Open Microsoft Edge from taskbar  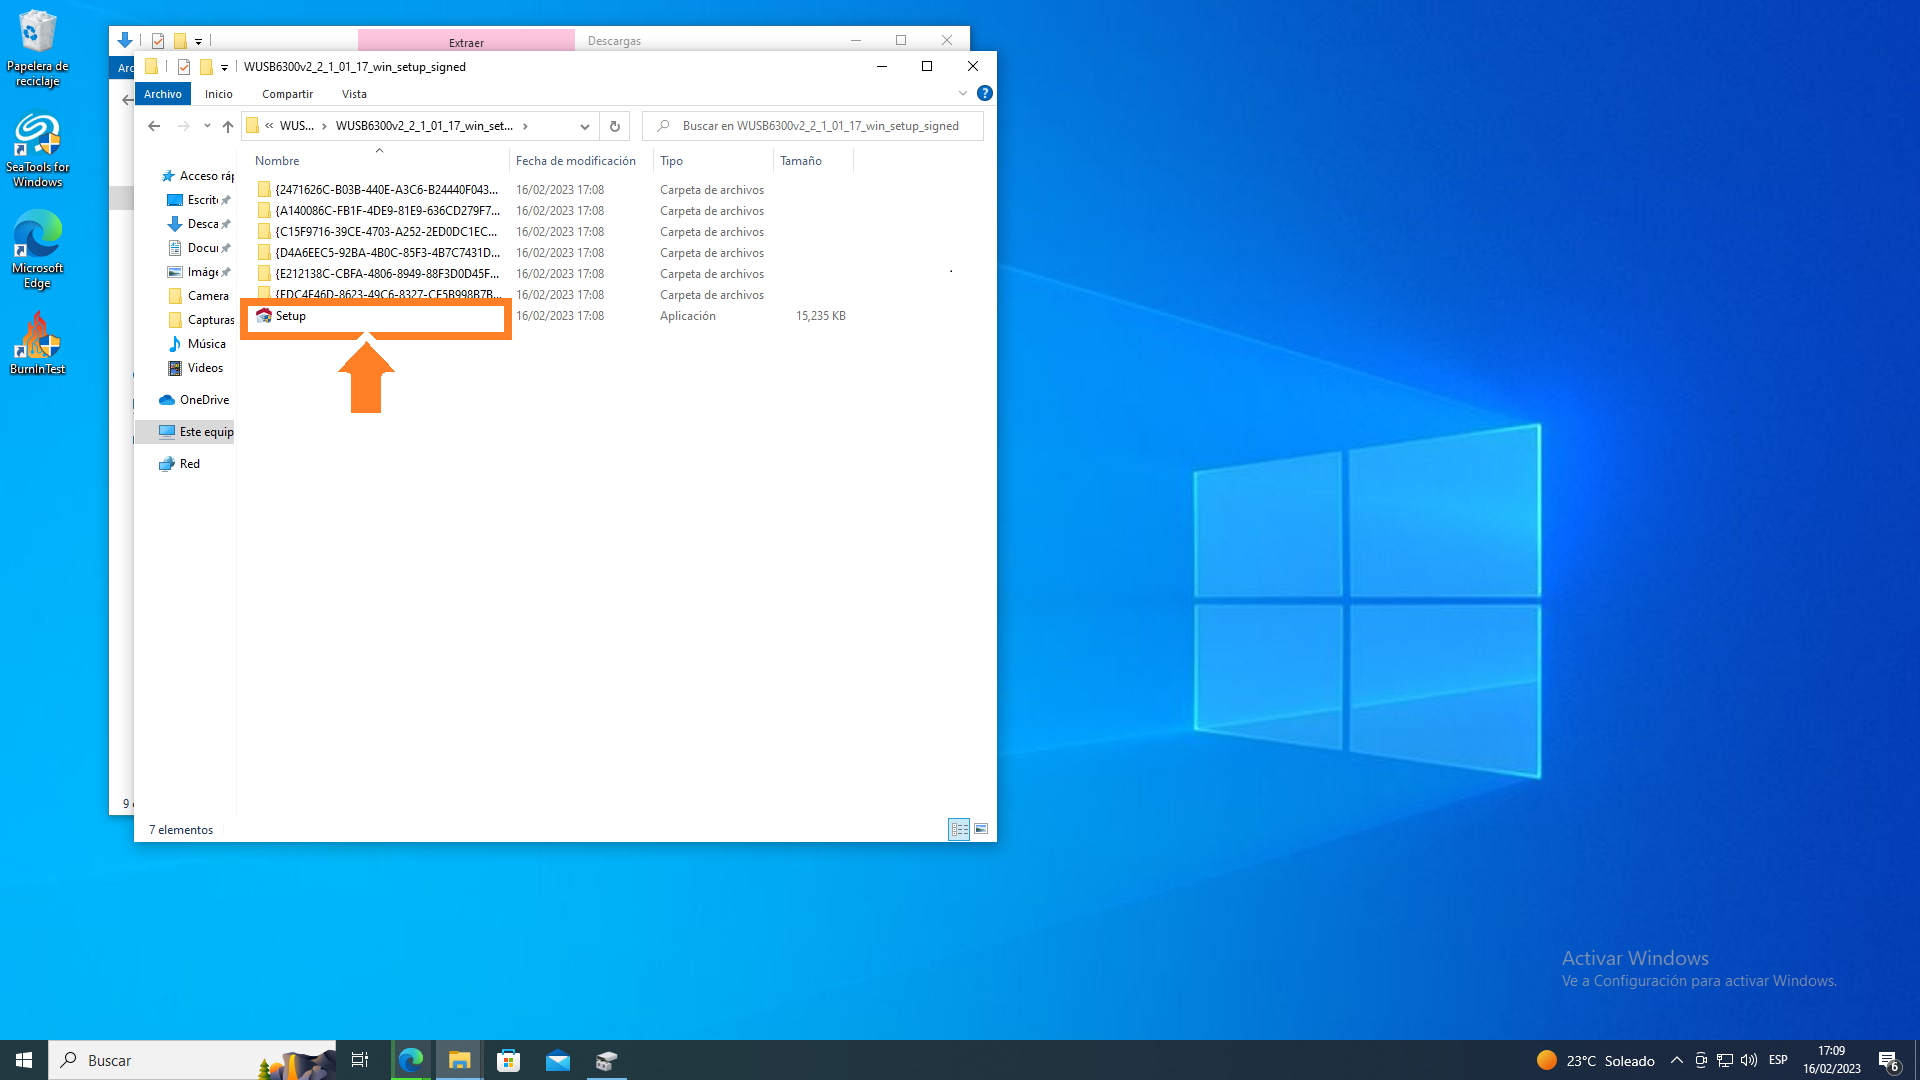coord(411,1060)
